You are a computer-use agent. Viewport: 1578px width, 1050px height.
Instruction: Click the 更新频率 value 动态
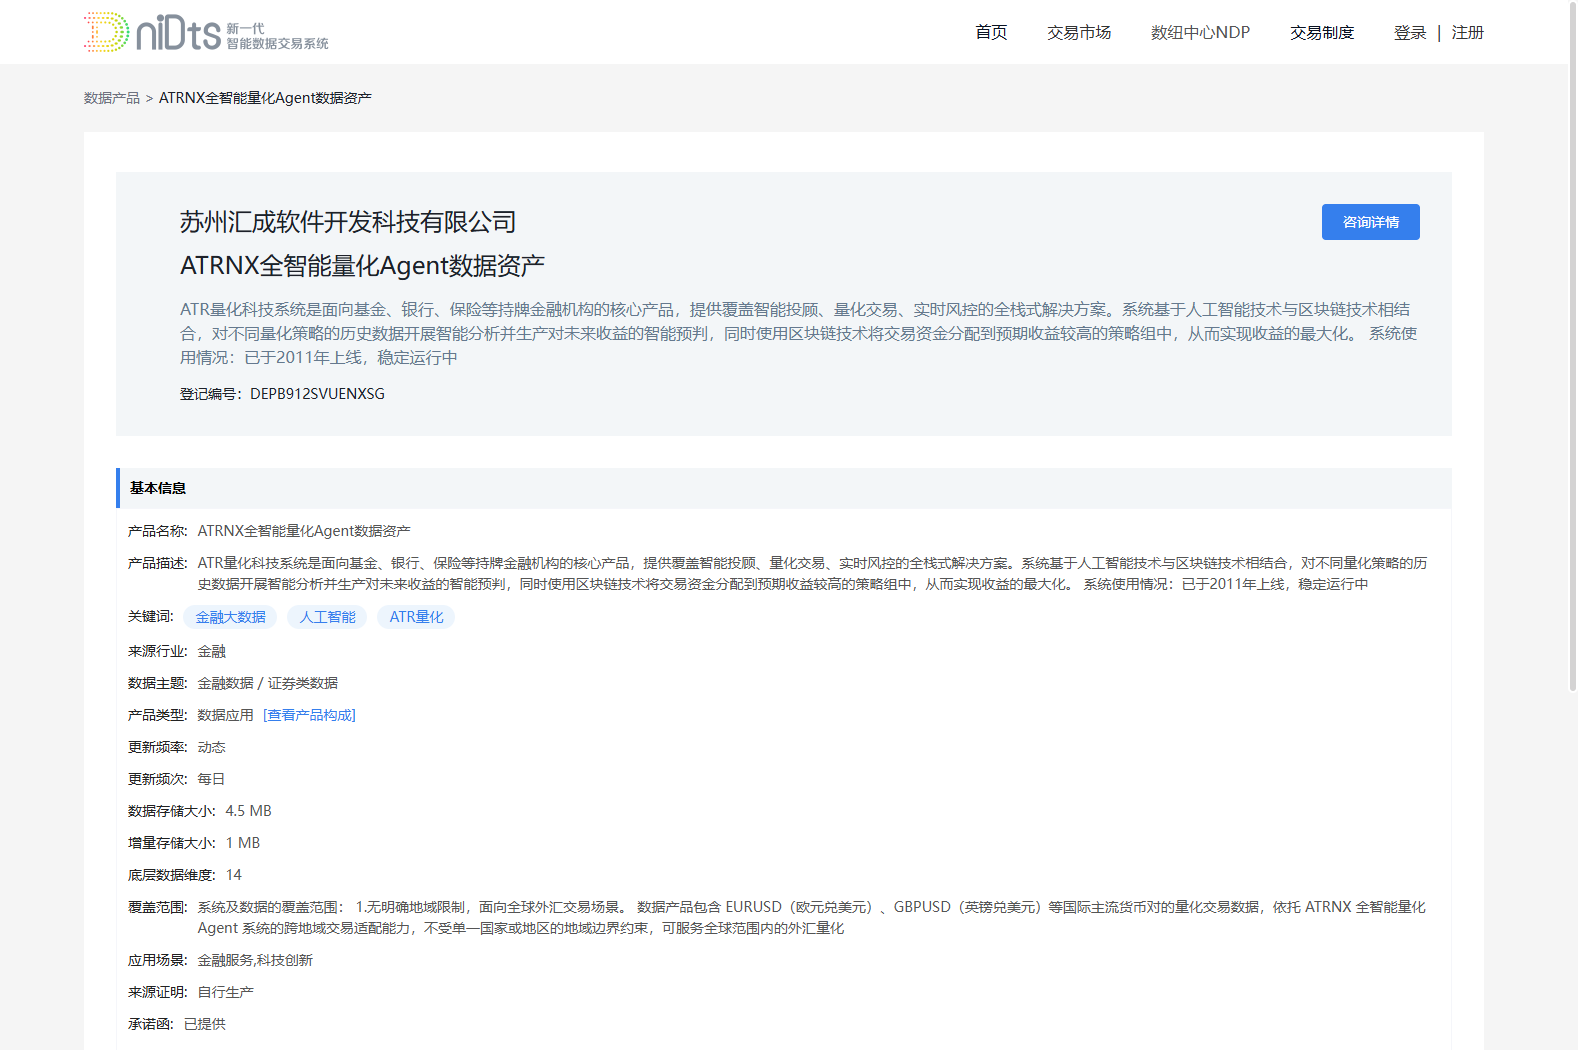(212, 747)
